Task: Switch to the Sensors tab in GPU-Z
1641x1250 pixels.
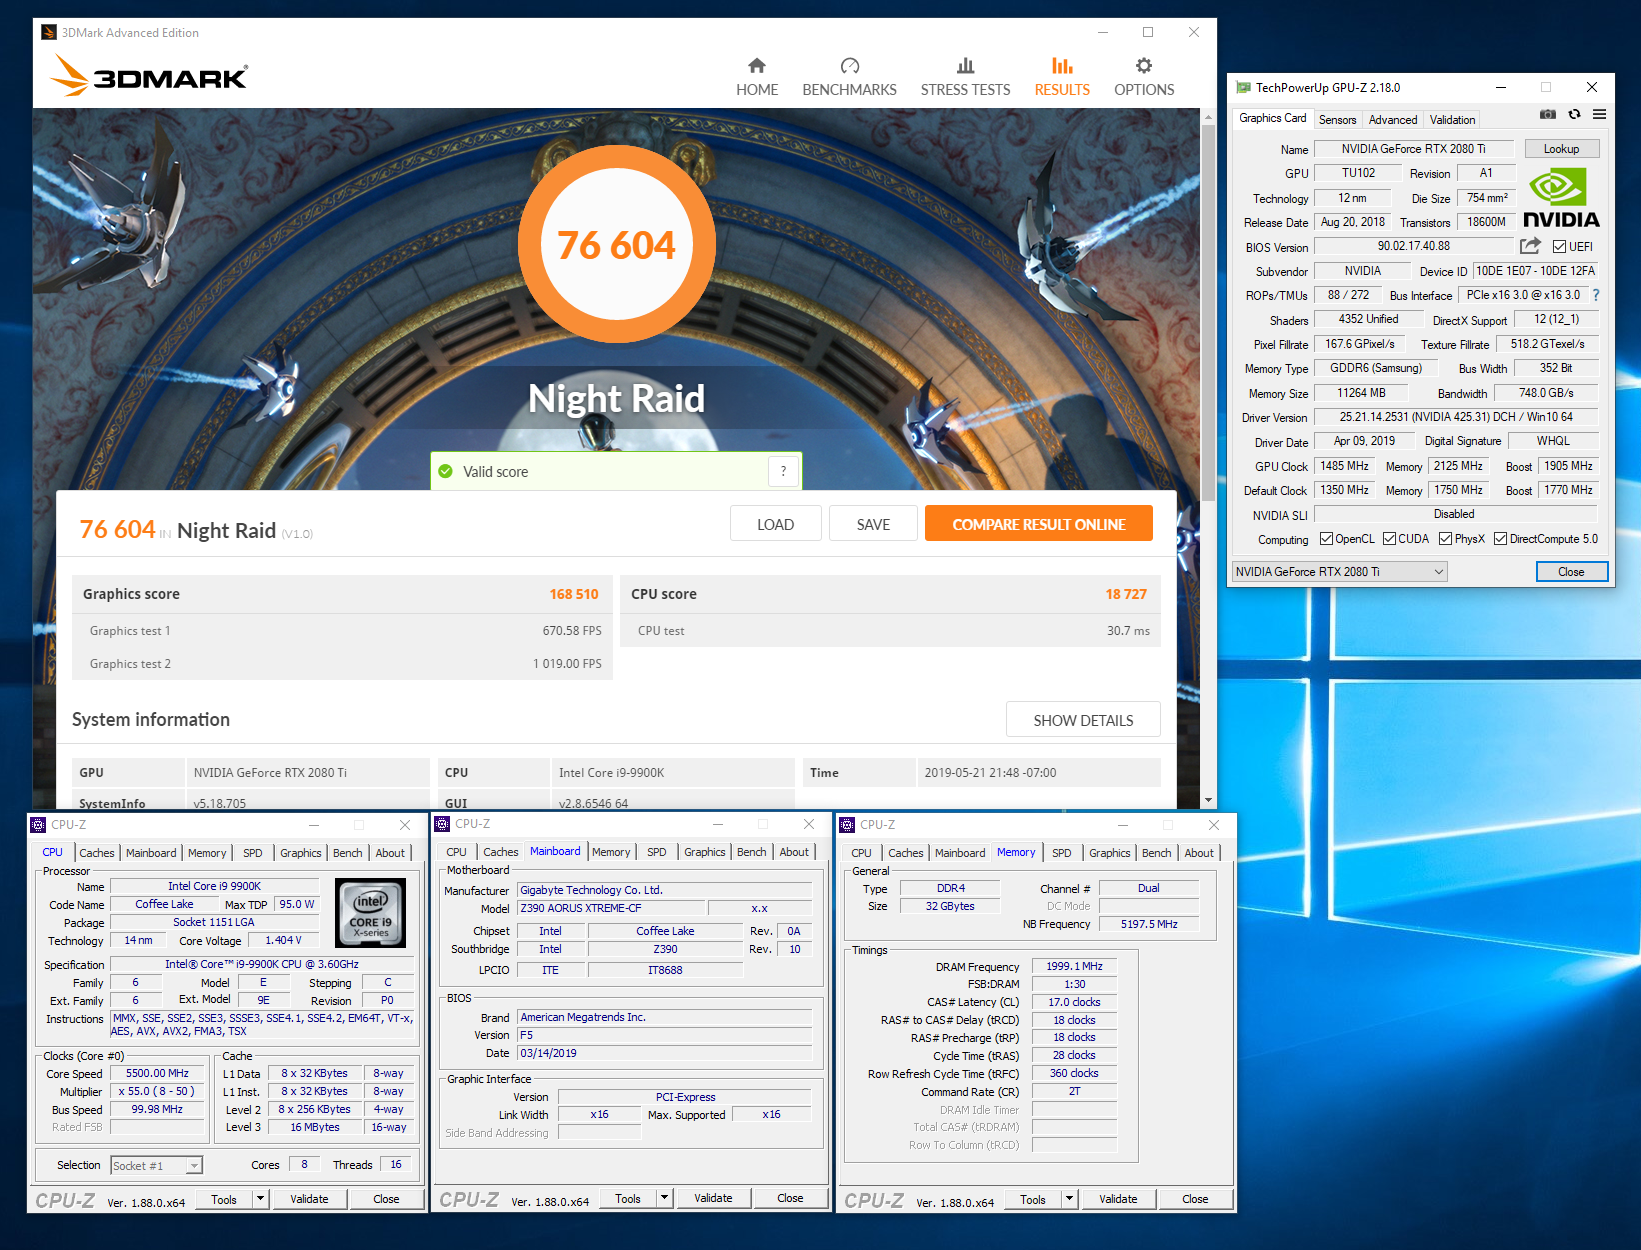Action: [x=1337, y=119]
